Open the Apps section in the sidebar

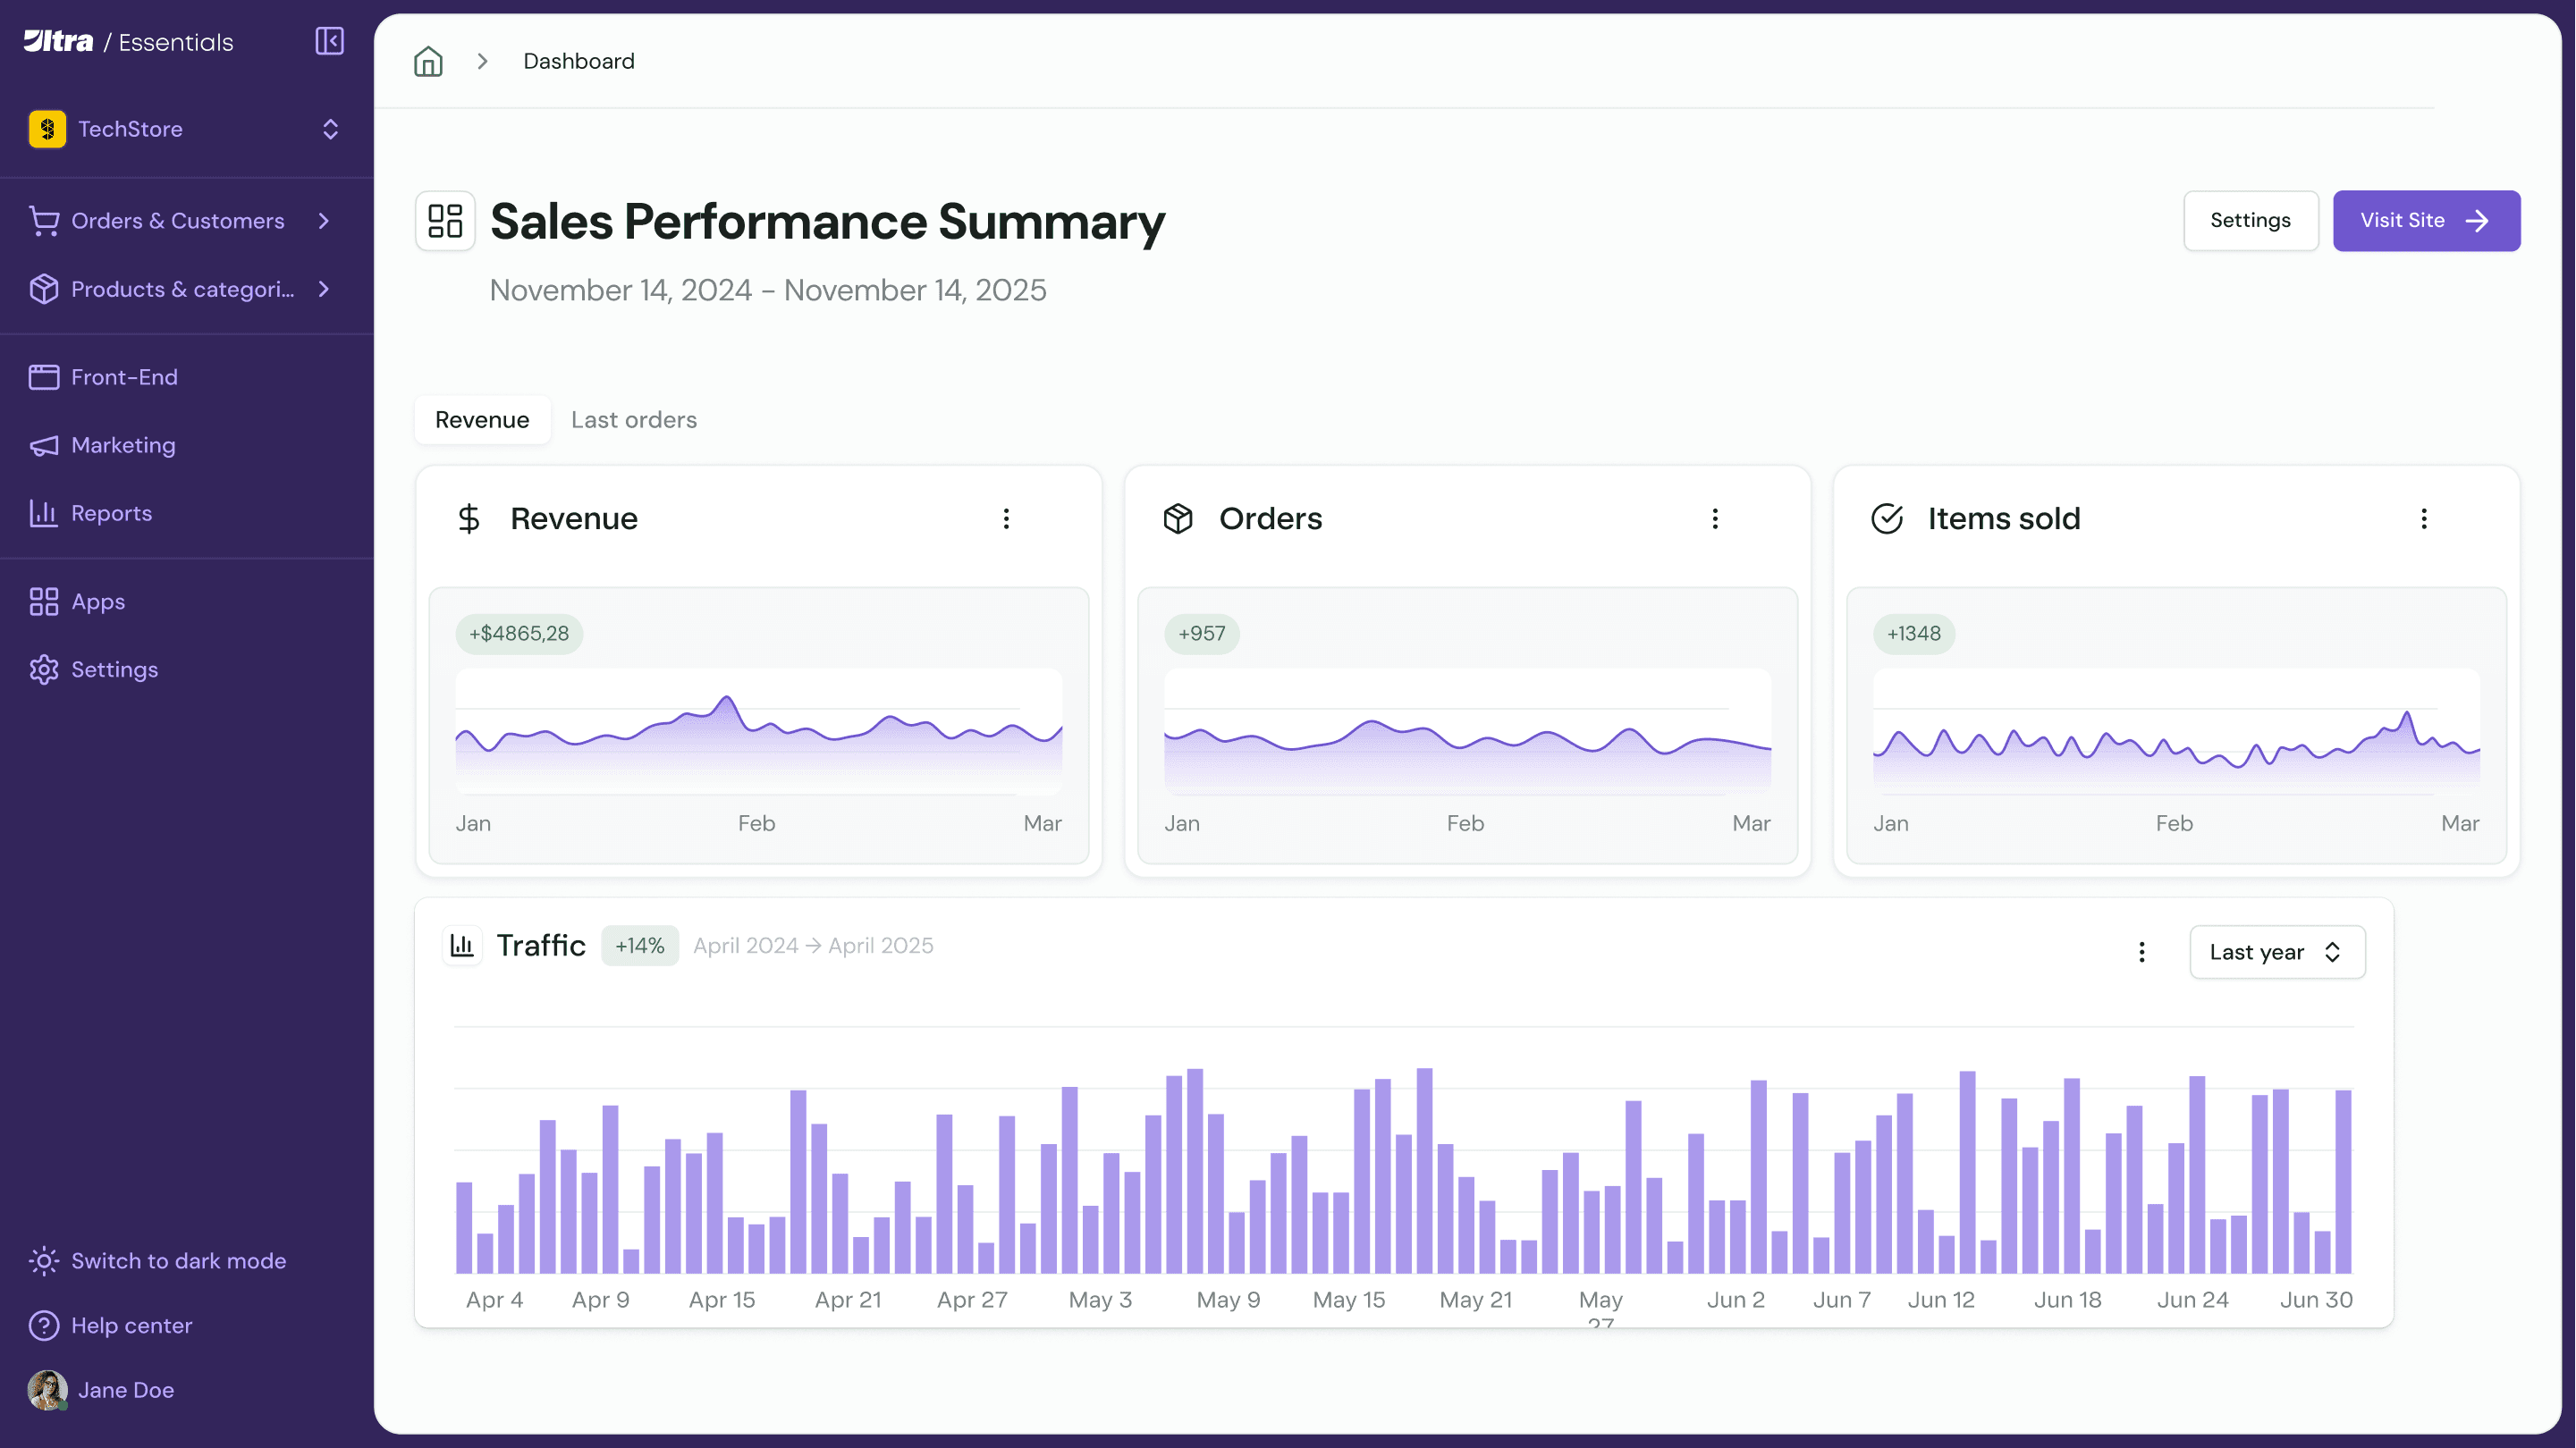[x=98, y=601]
